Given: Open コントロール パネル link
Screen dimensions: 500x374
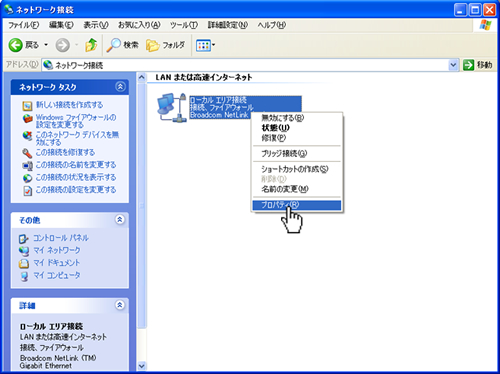Looking at the screenshot, I should [x=61, y=238].
